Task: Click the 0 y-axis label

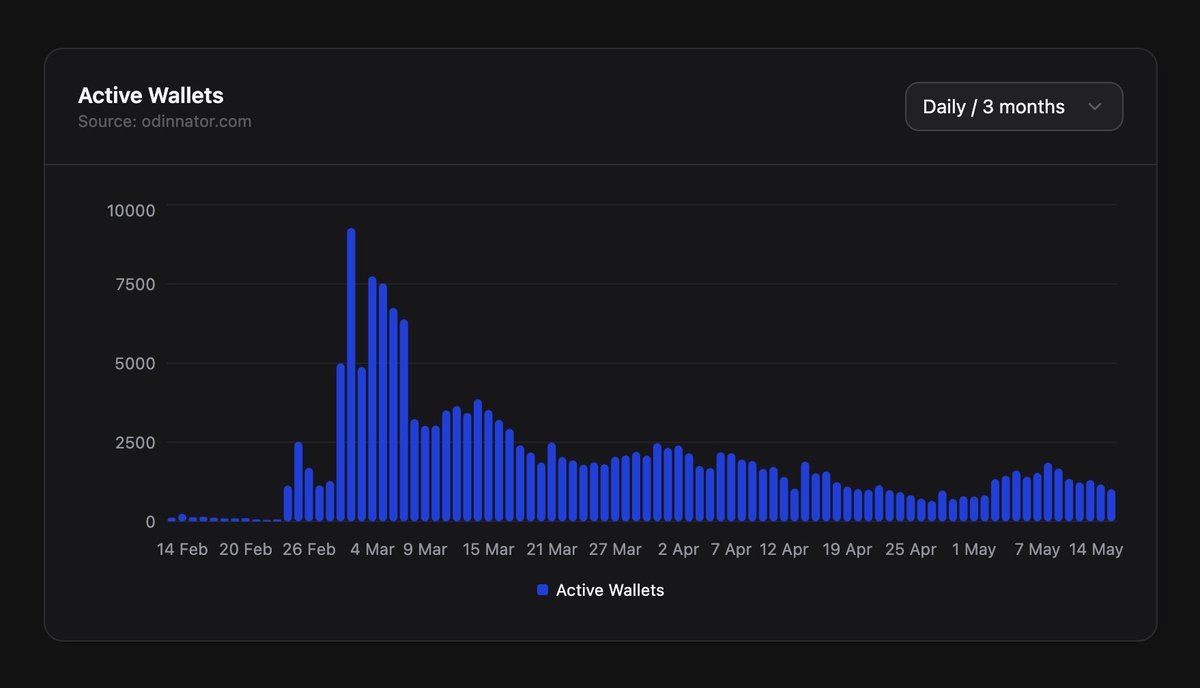Action: pyautogui.click(x=150, y=521)
